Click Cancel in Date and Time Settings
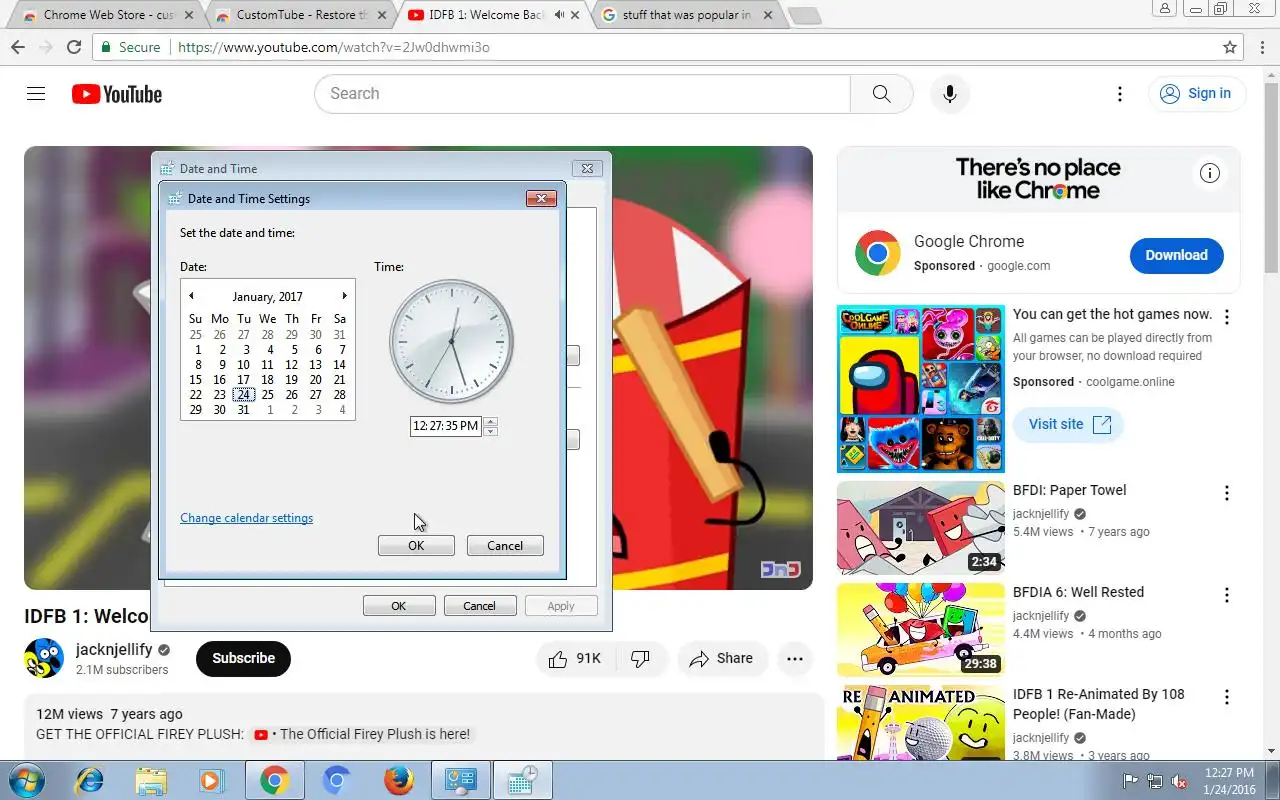 [x=505, y=546]
